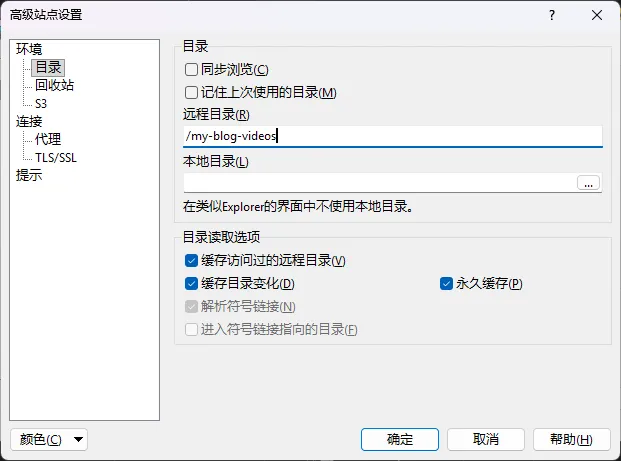This screenshot has height=461, width=621.
Task: Select 提示 in the navigation tree
Action: click(29, 175)
